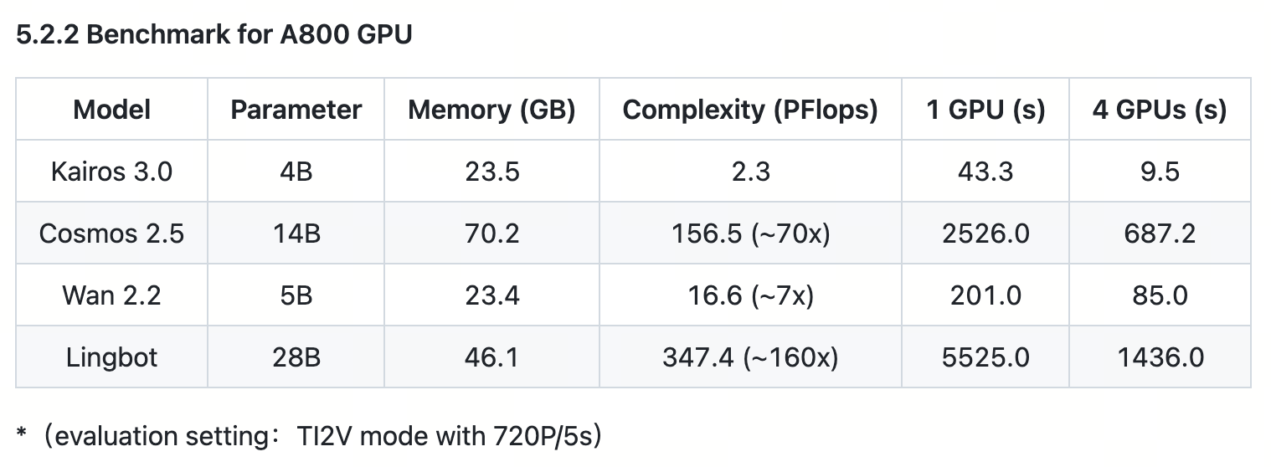Viewport: 1271px width, 467px height.
Task: Click the 347.4 (~160x) complexity value
Action: click(750, 357)
